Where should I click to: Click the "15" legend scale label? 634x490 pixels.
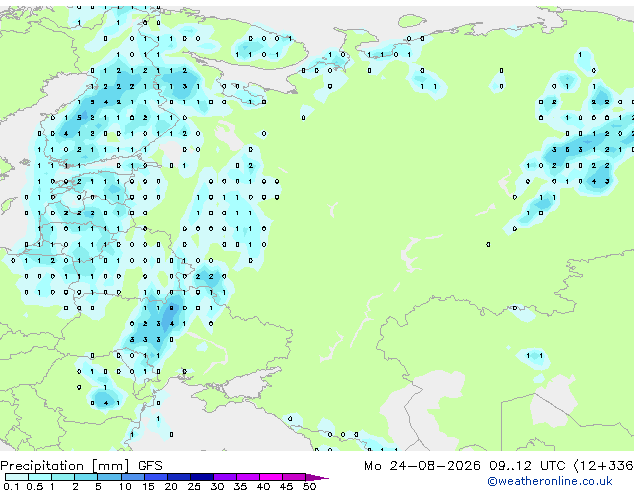coord(148,486)
